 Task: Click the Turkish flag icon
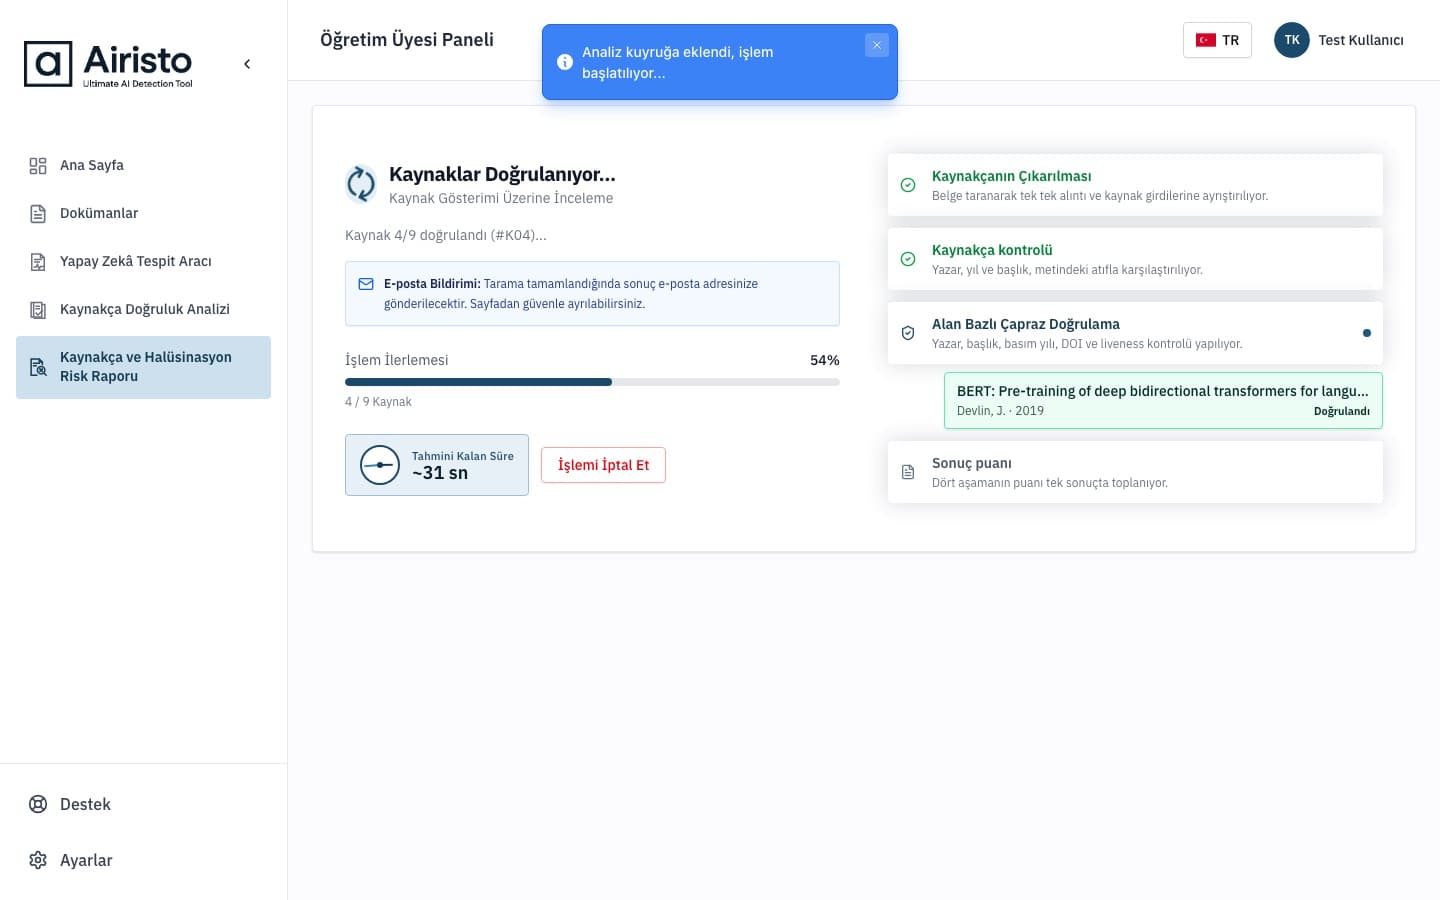(1206, 40)
